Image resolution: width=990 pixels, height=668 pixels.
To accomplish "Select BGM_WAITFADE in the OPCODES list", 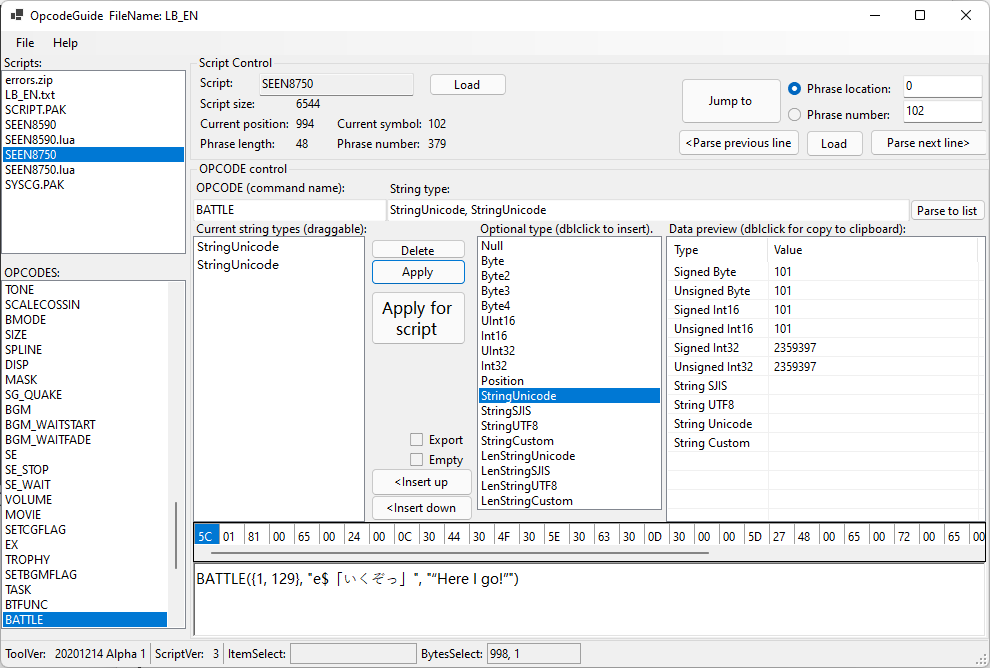I will click(85, 439).
